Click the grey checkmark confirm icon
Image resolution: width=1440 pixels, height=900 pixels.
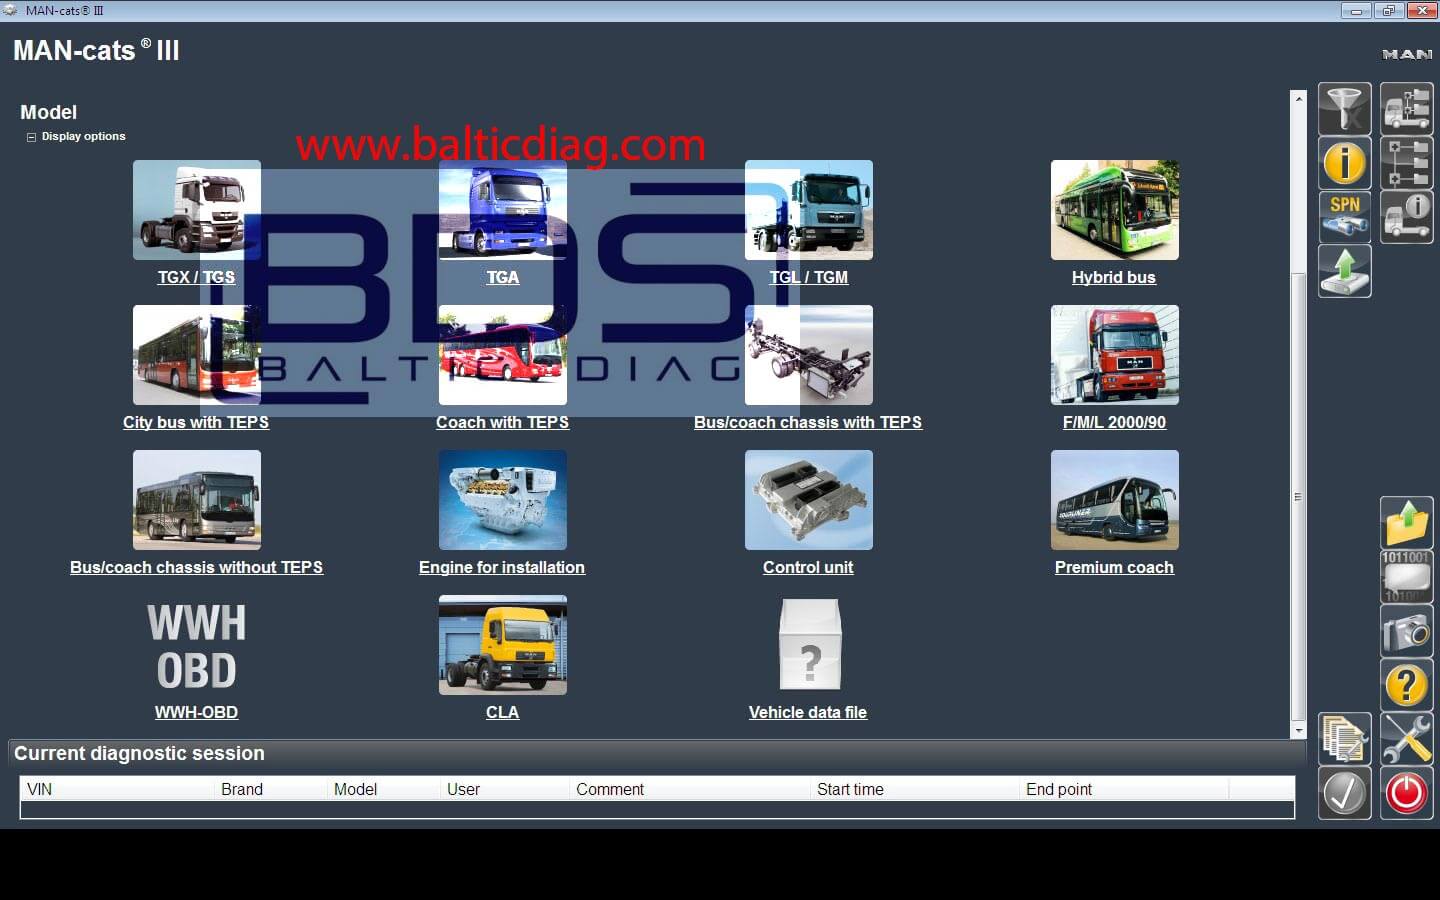click(1344, 793)
